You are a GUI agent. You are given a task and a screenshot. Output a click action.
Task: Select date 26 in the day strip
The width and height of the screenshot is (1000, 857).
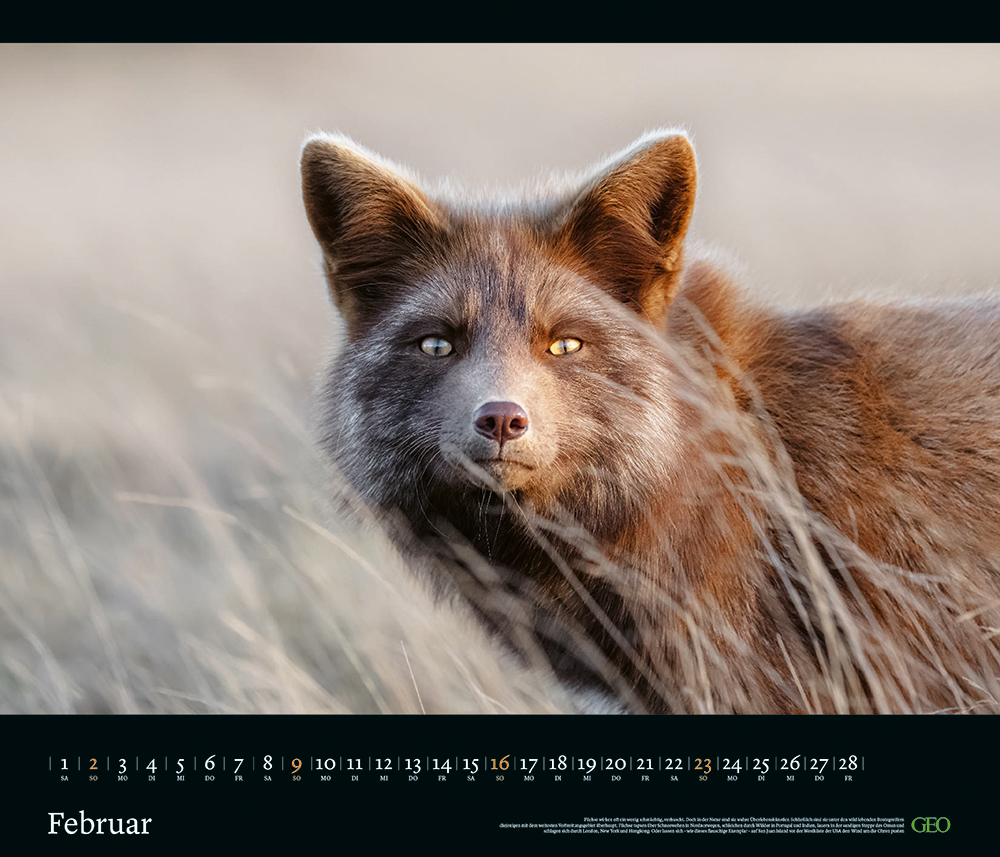tap(790, 763)
